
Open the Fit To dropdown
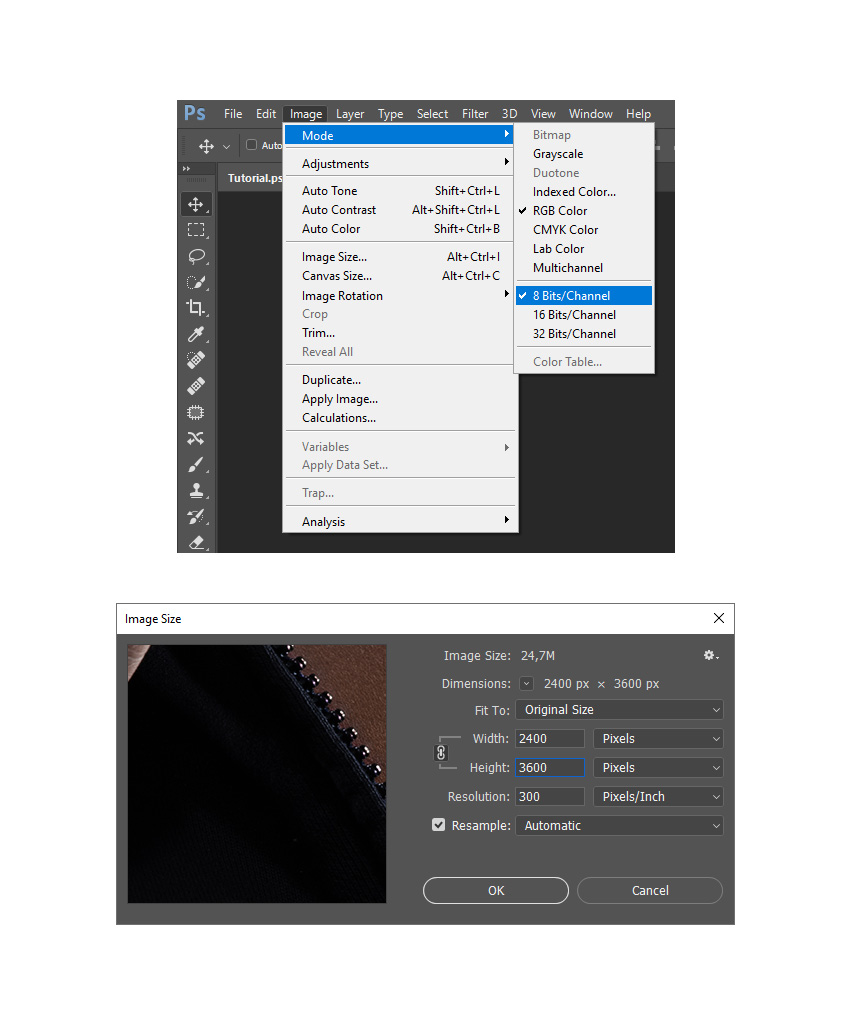(x=619, y=708)
